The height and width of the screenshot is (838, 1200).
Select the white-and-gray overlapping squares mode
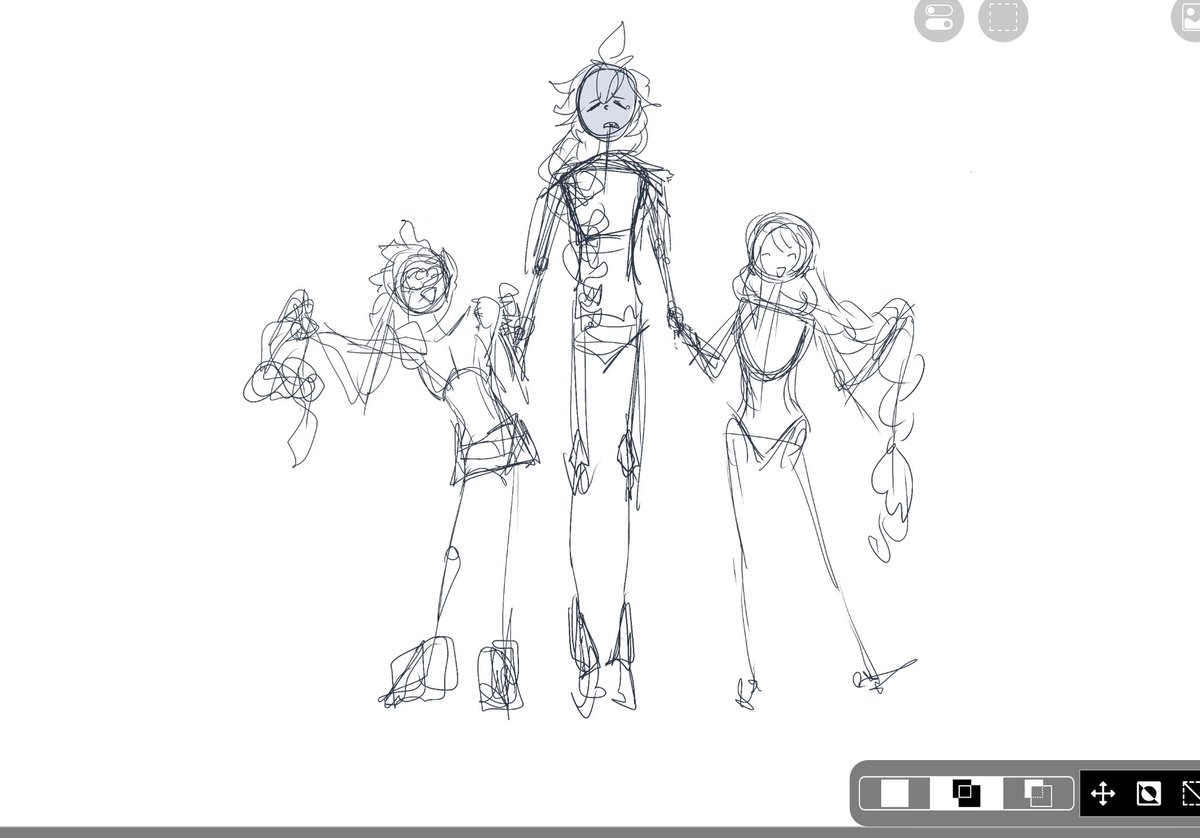[1037, 794]
